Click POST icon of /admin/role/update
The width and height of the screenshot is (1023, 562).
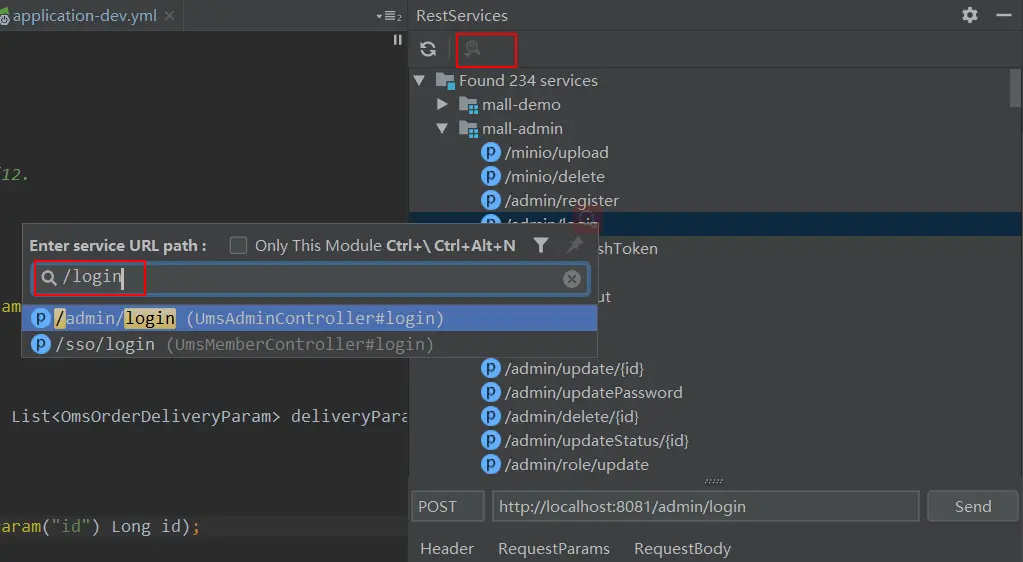coord(491,465)
